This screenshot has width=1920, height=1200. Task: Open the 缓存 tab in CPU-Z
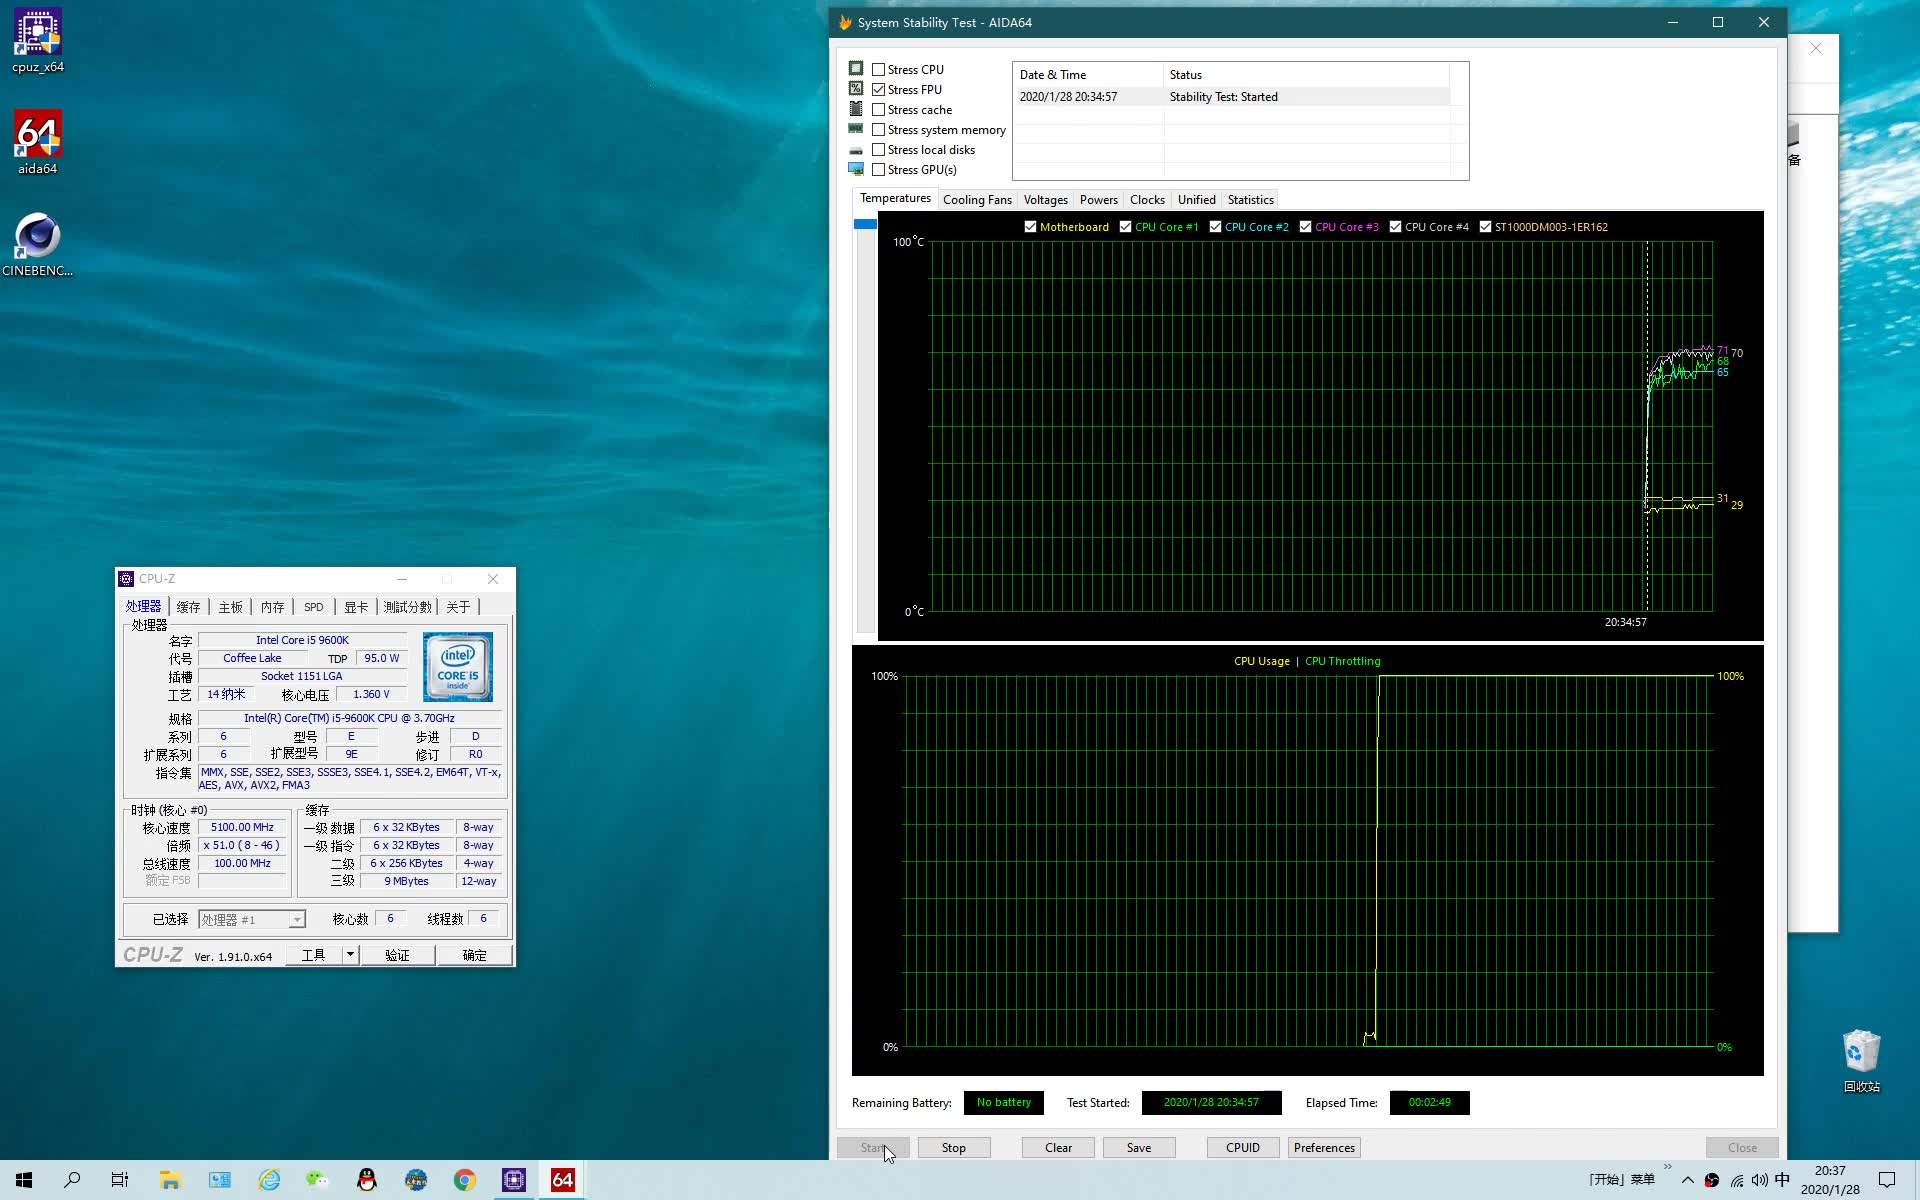click(188, 607)
